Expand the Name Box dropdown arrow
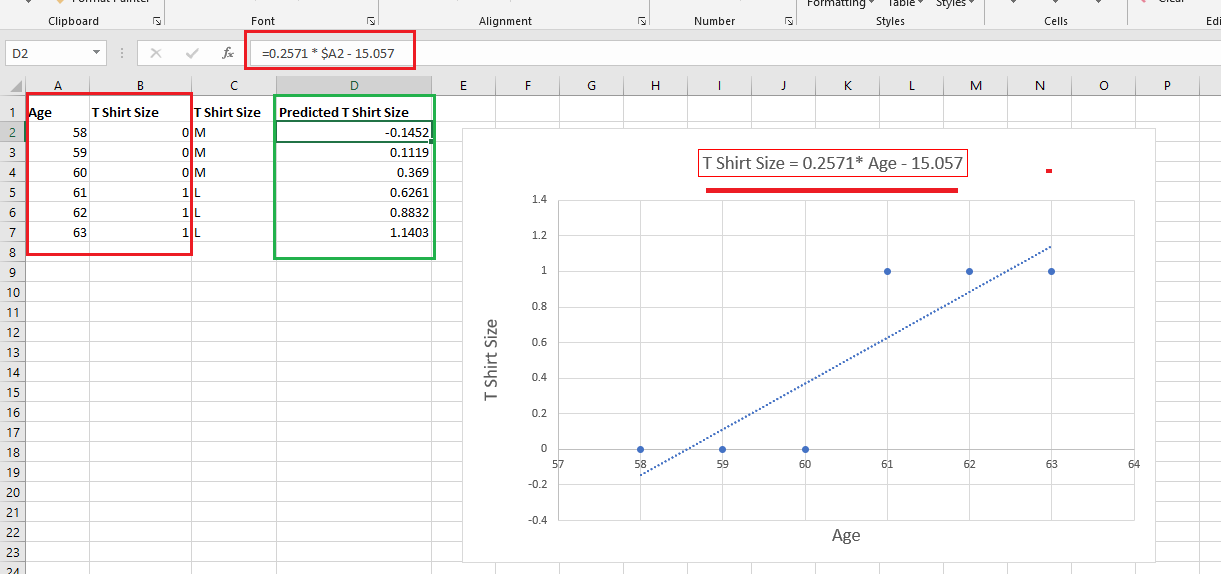The height and width of the screenshot is (574, 1221). (x=97, y=53)
